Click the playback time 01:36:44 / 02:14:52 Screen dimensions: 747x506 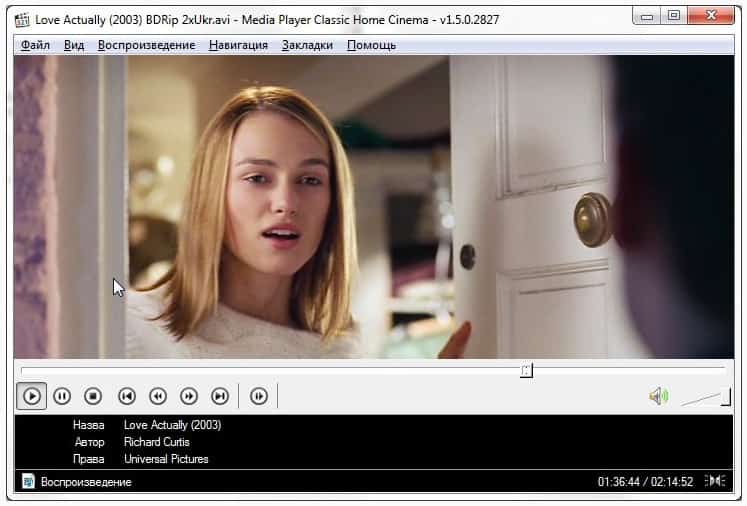(x=646, y=482)
